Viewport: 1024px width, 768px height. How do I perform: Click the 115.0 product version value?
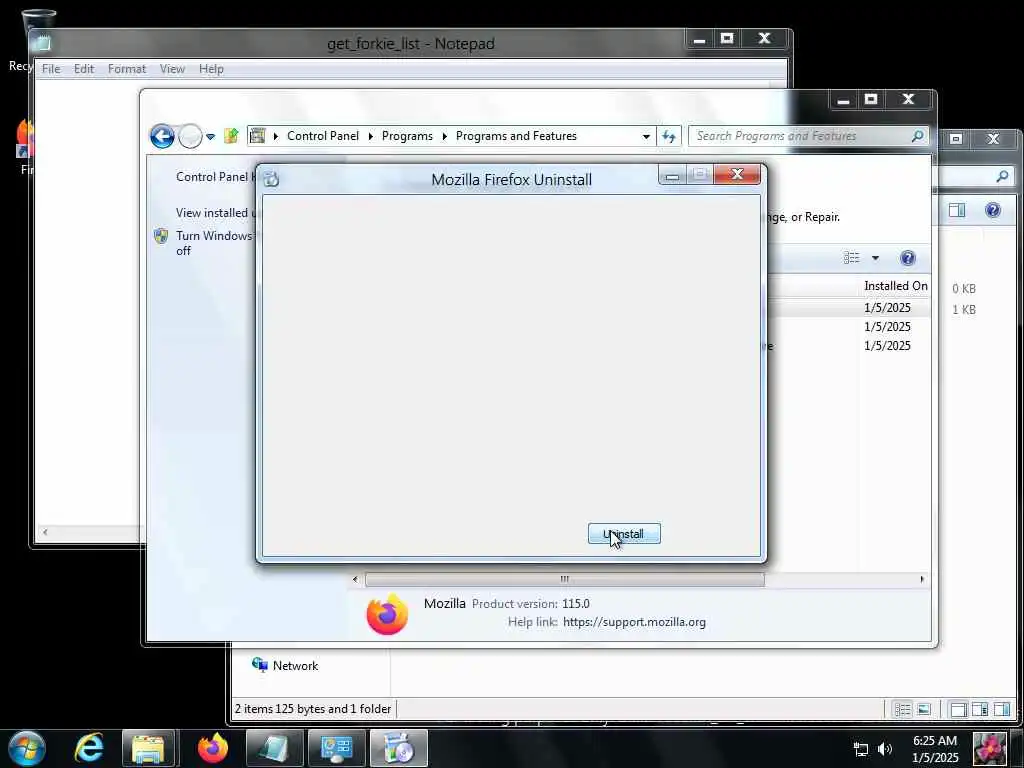(x=575, y=603)
